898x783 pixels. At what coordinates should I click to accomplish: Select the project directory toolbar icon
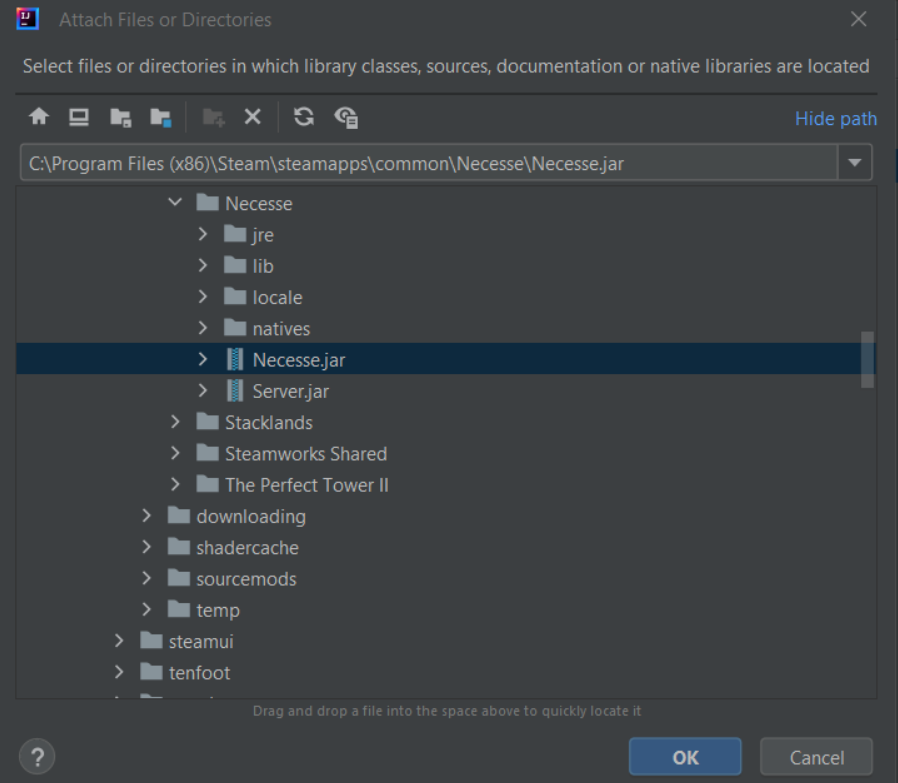pos(120,117)
